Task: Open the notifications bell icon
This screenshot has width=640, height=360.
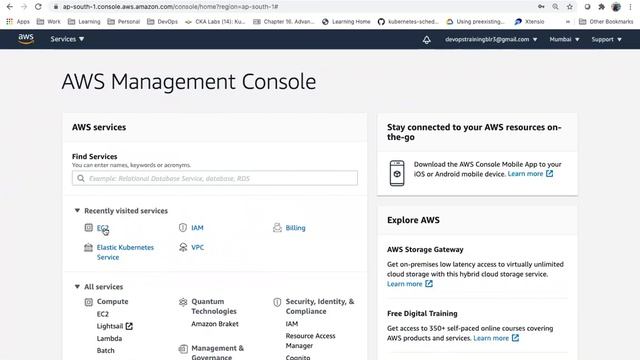Action: (427, 40)
